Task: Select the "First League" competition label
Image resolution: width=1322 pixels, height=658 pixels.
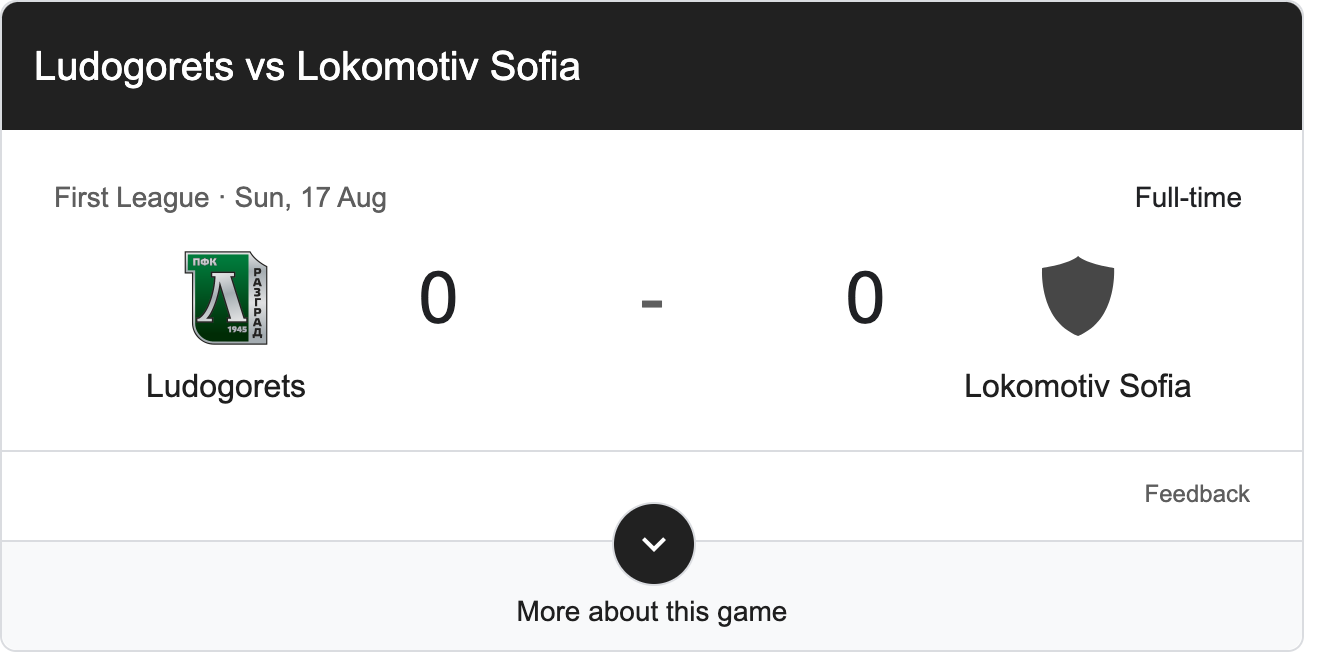Action: point(131,198)
